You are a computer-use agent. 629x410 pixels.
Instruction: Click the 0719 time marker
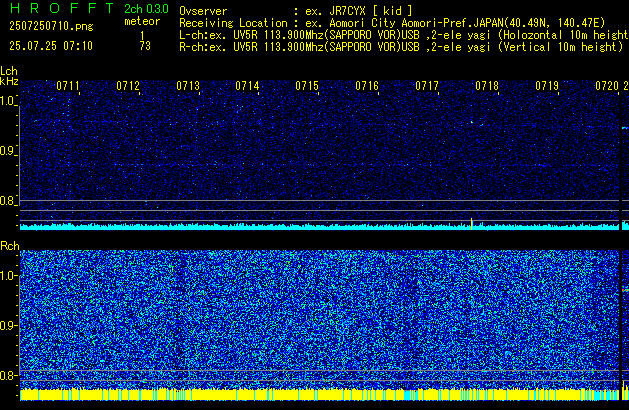click(x=547, y=86)
